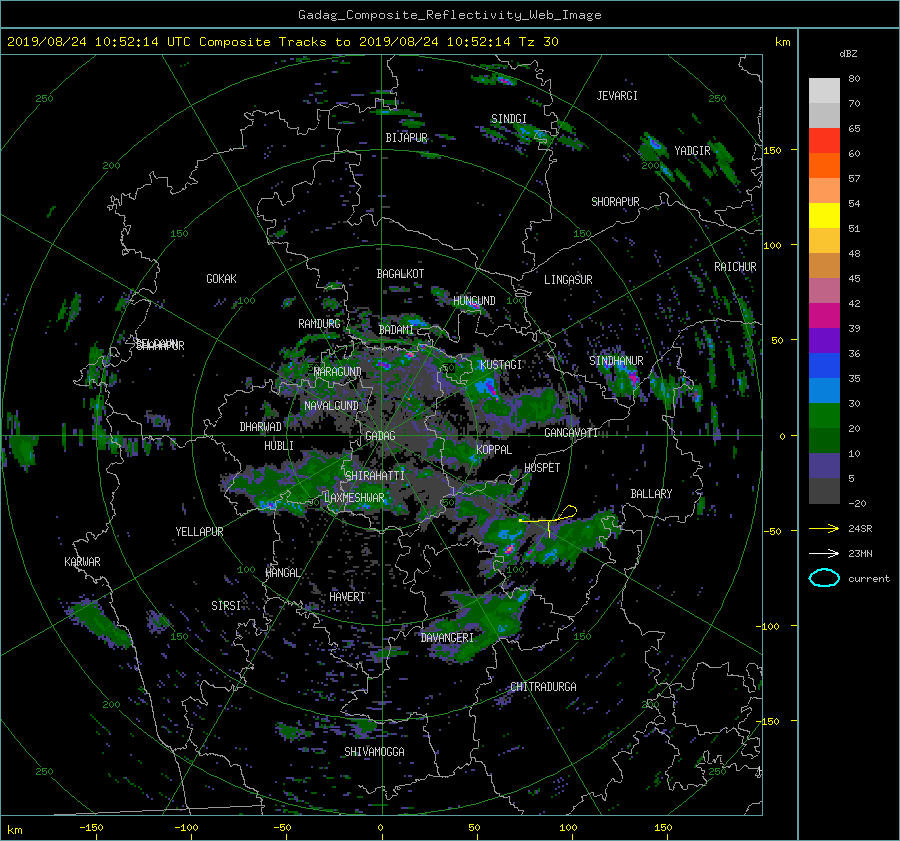This screenshot has height=841, width=900.
Task: Select the CHITRADURGA city label
Action: (543, 687)
